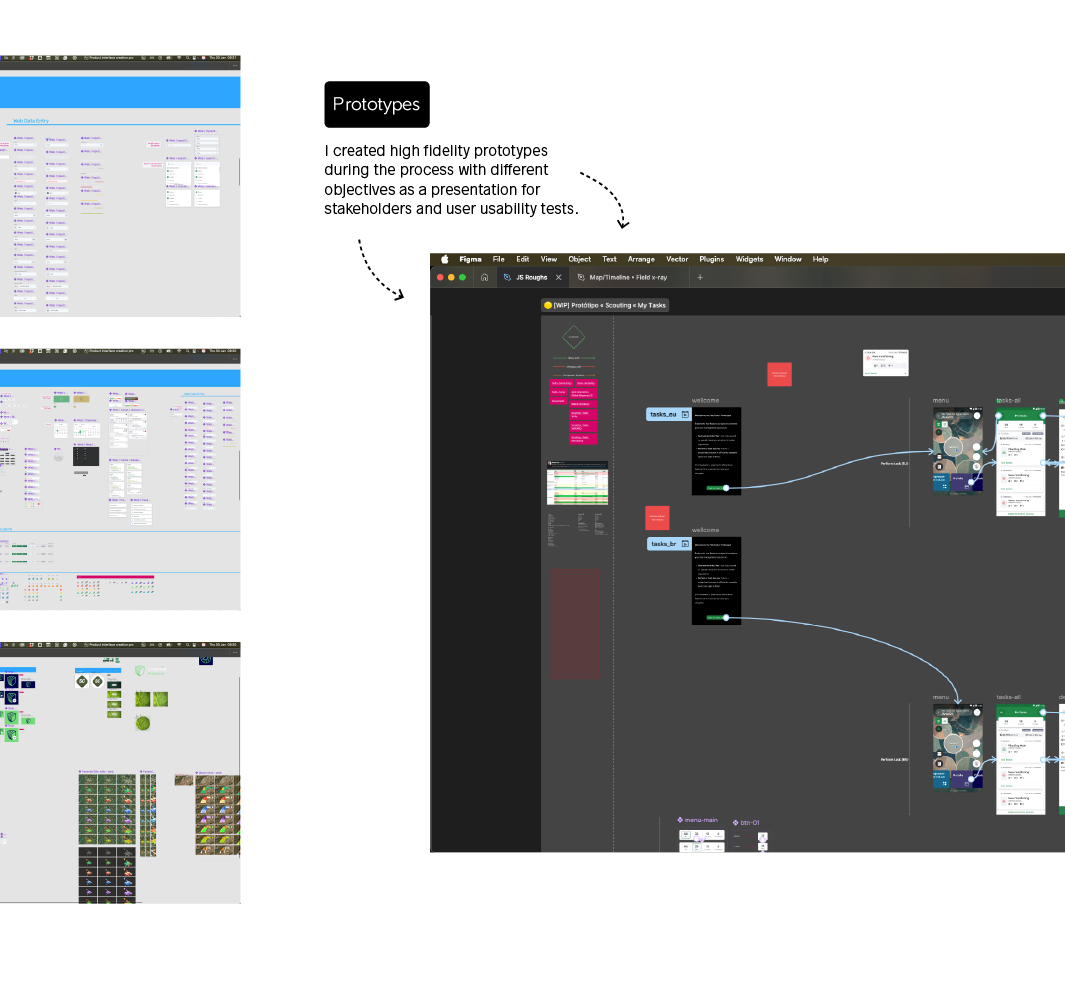Click the tasks_br flow play icon
Screen dimensions: 1065x1001
coord(686,544)
